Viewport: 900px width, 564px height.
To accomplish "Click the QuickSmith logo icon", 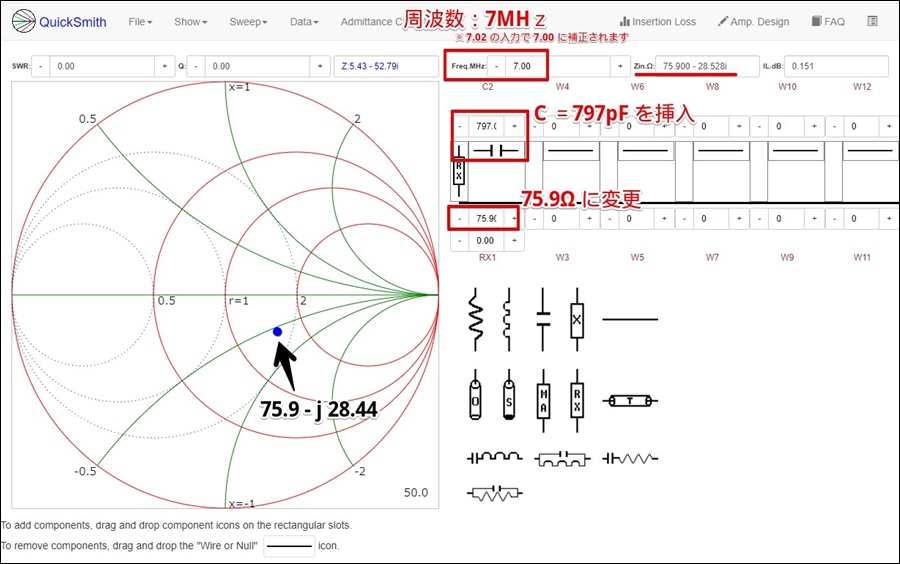I will pyautogui.click(x=24, y=21).
